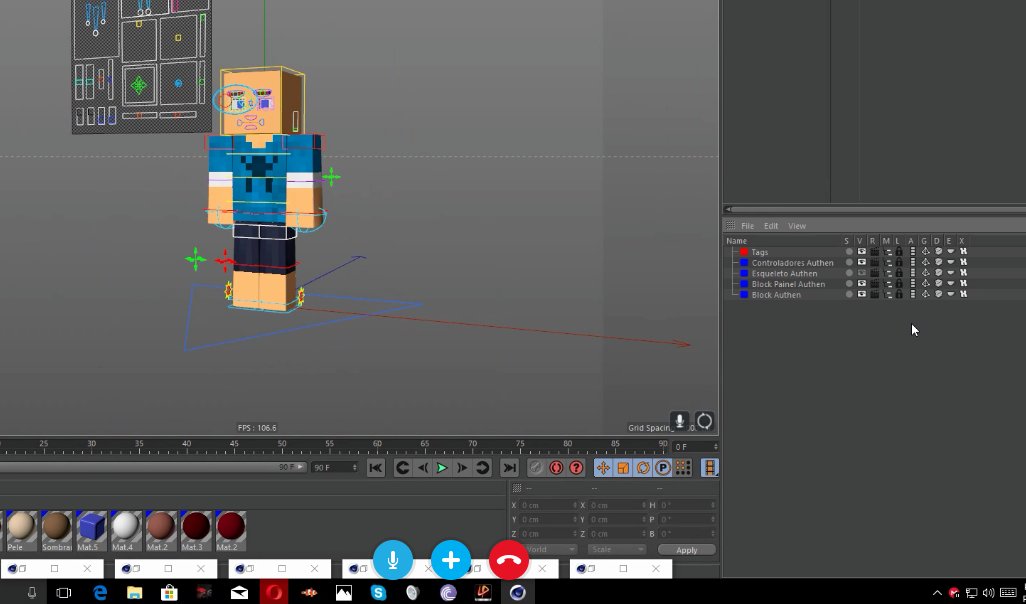The height and width of the screenshot is (604, 1026).
Task: Click the 0 F current frame field
Action: point(696,447)
